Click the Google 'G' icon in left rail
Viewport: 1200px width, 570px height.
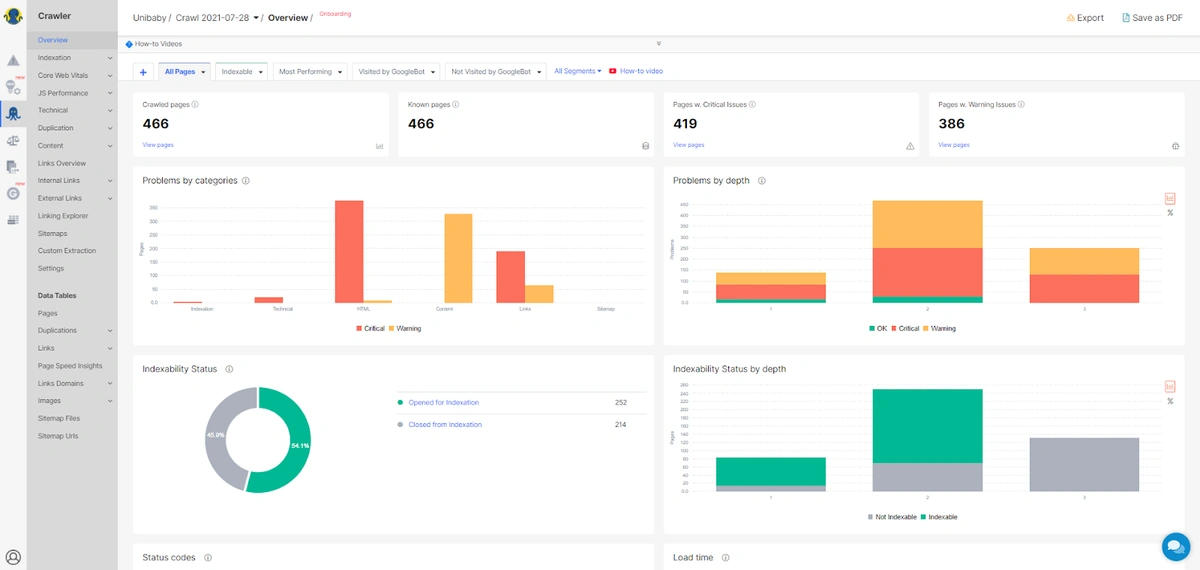point(13,193)
